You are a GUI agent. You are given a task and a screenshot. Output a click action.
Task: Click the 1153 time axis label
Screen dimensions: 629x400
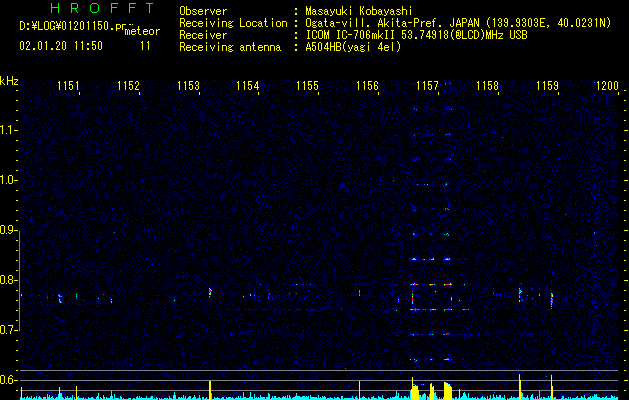point(188,86)
